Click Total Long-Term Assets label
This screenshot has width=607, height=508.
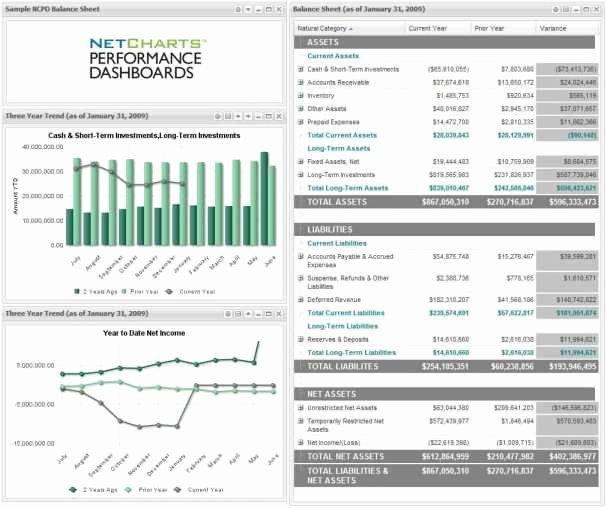point(348,188)
